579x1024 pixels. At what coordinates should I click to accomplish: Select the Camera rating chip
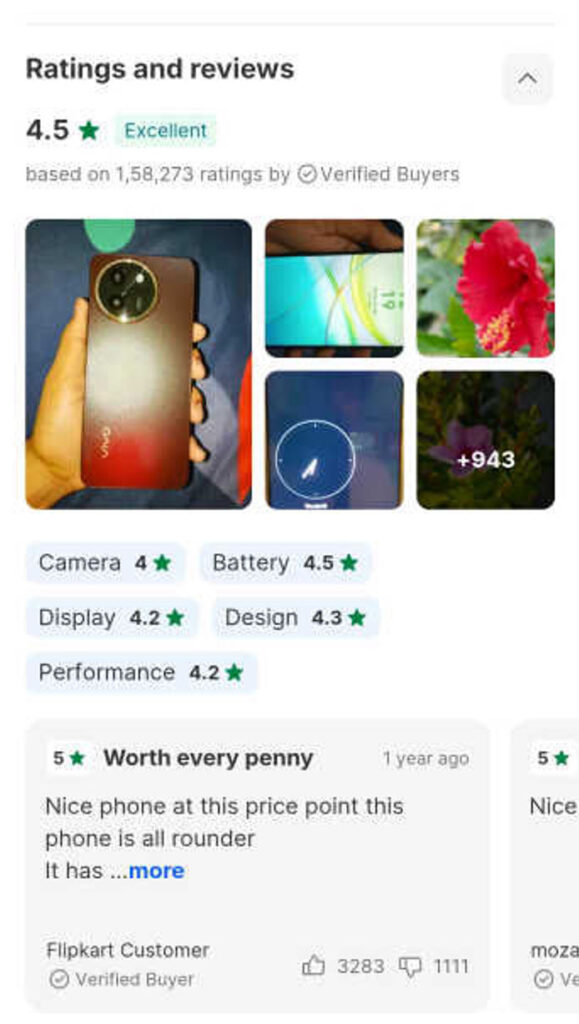pyautogui.click(x=105, y=562)
